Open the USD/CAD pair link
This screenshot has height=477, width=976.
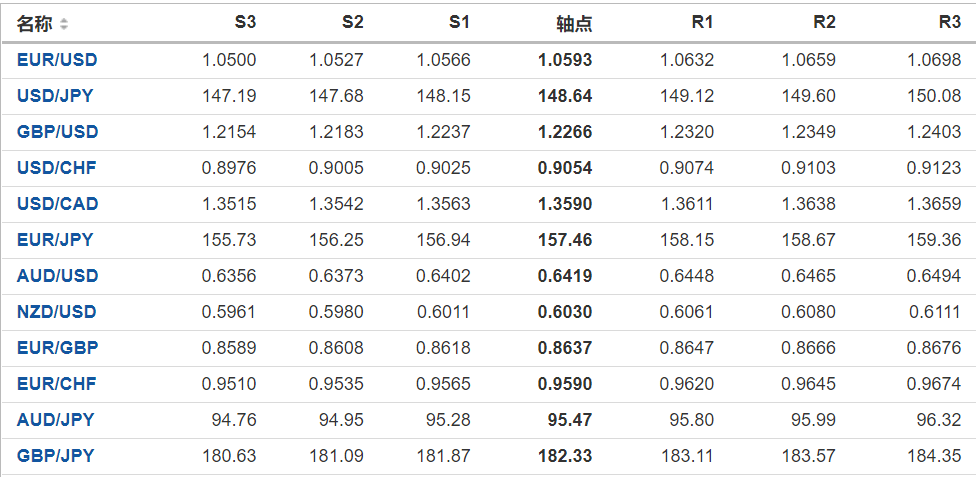point(57,204)
